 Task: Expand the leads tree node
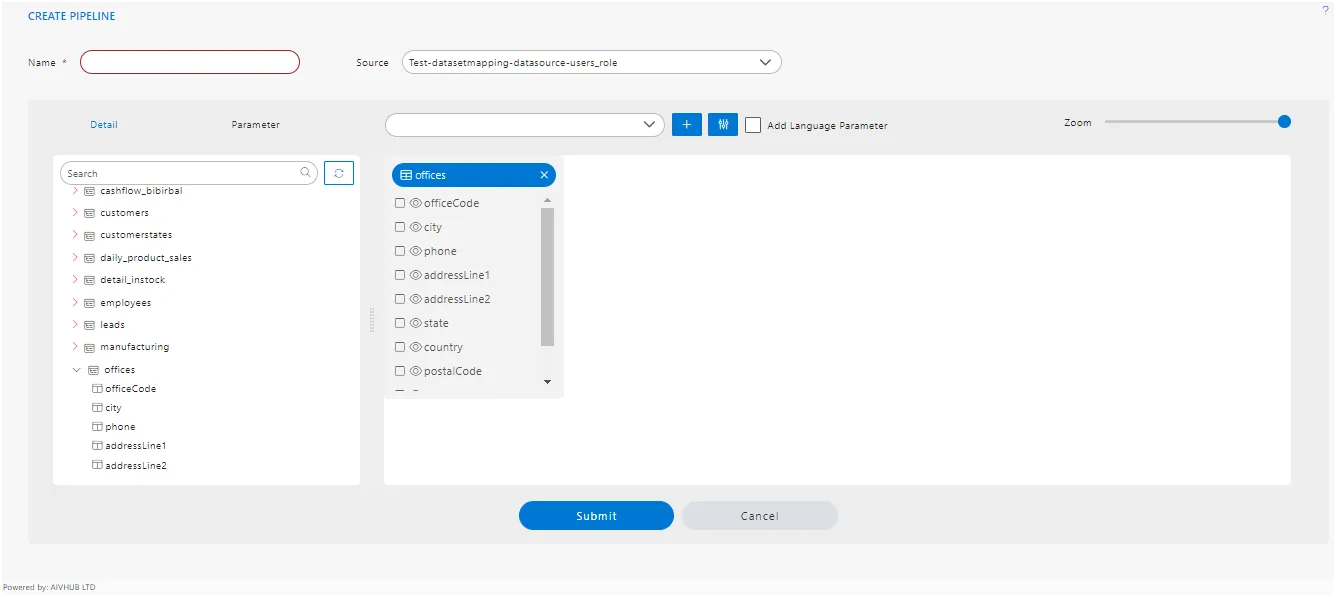[75, 324]
